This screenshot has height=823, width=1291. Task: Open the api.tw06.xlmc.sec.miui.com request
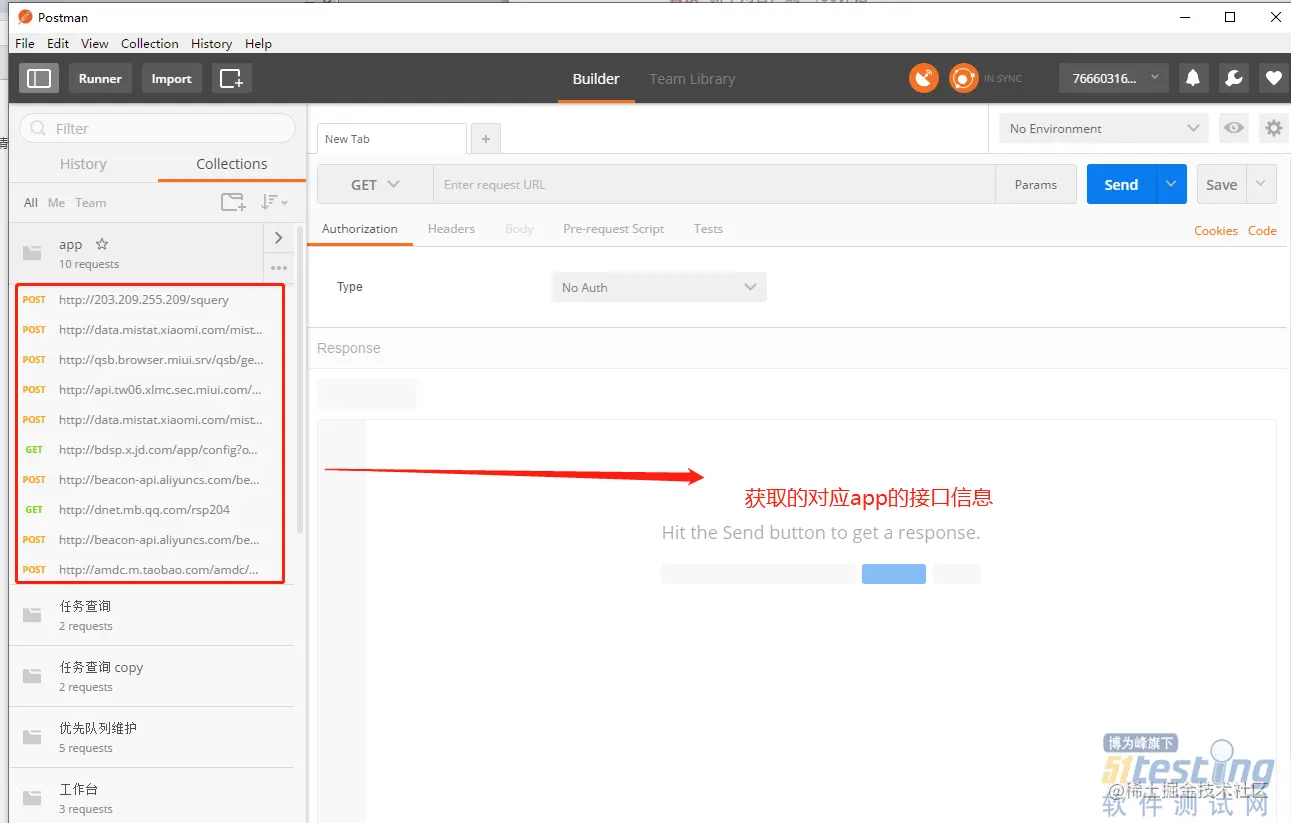click(x=150, y=389)
